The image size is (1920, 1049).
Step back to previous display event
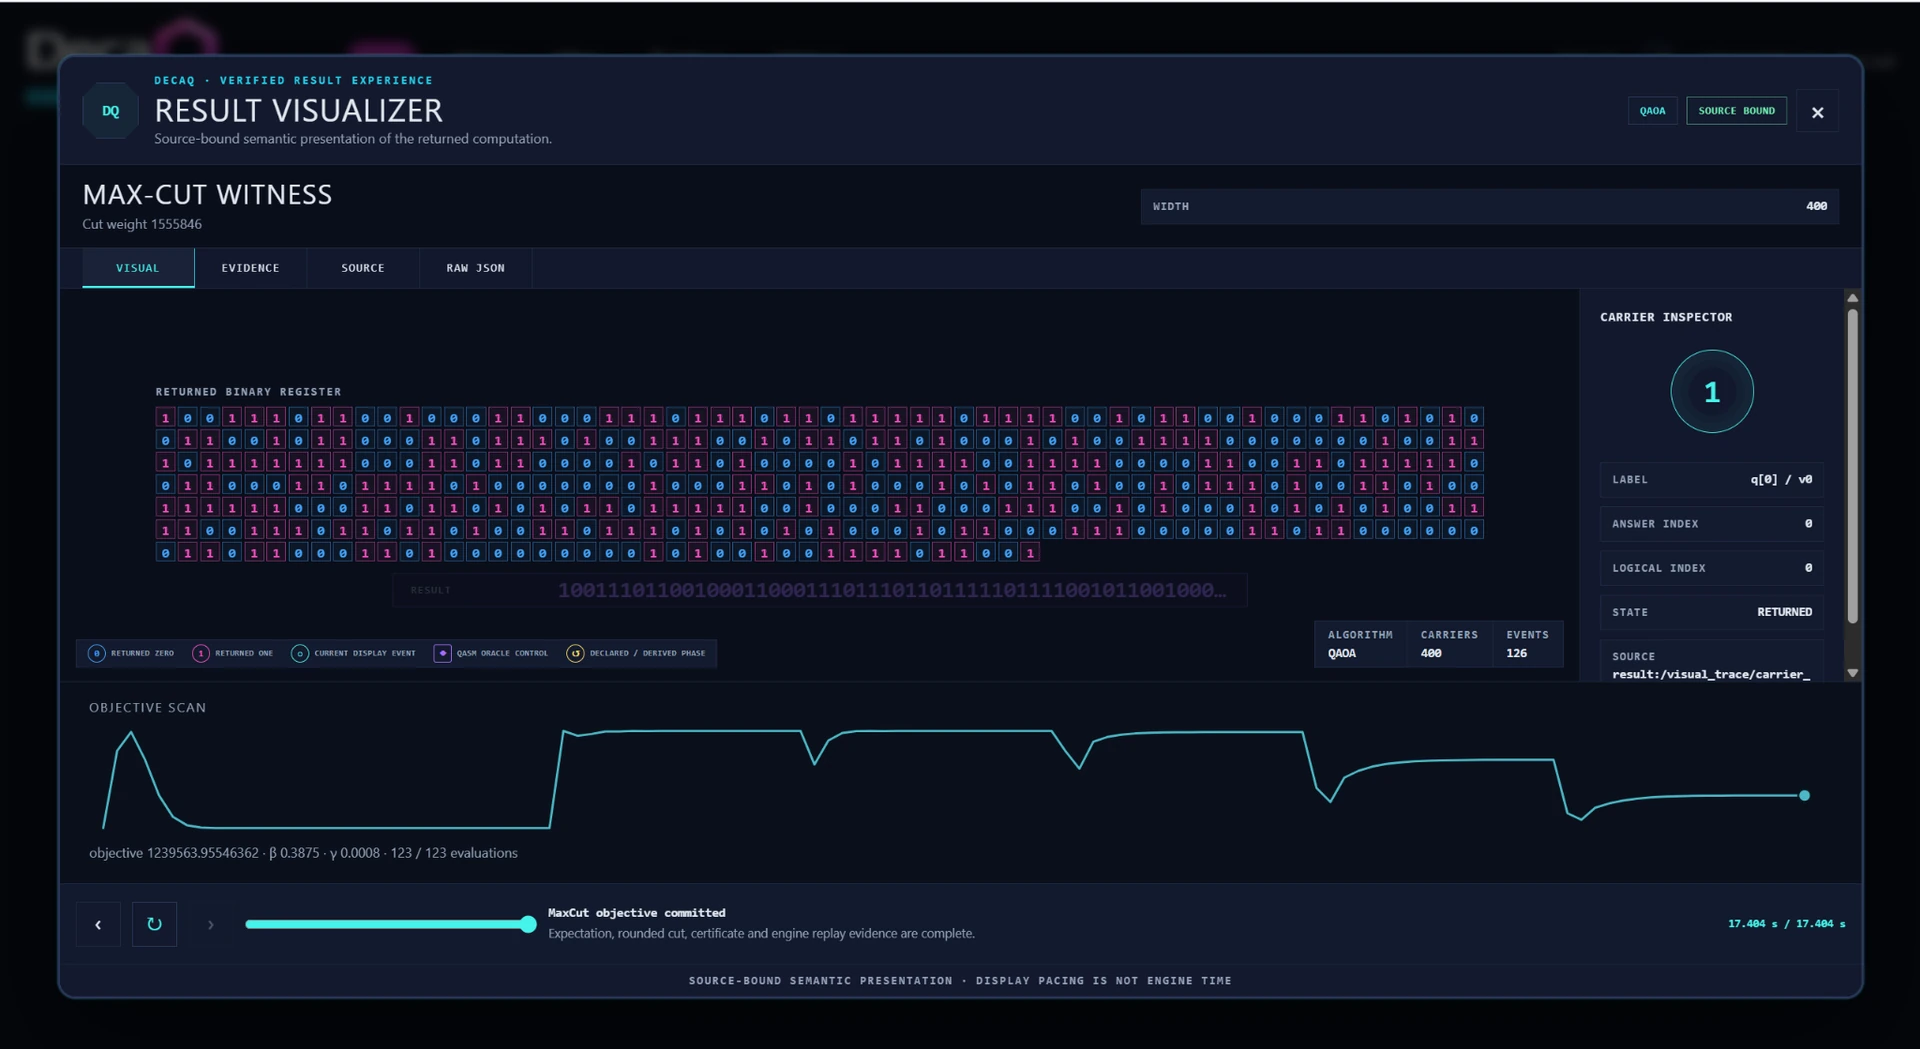tap(98, 924)
